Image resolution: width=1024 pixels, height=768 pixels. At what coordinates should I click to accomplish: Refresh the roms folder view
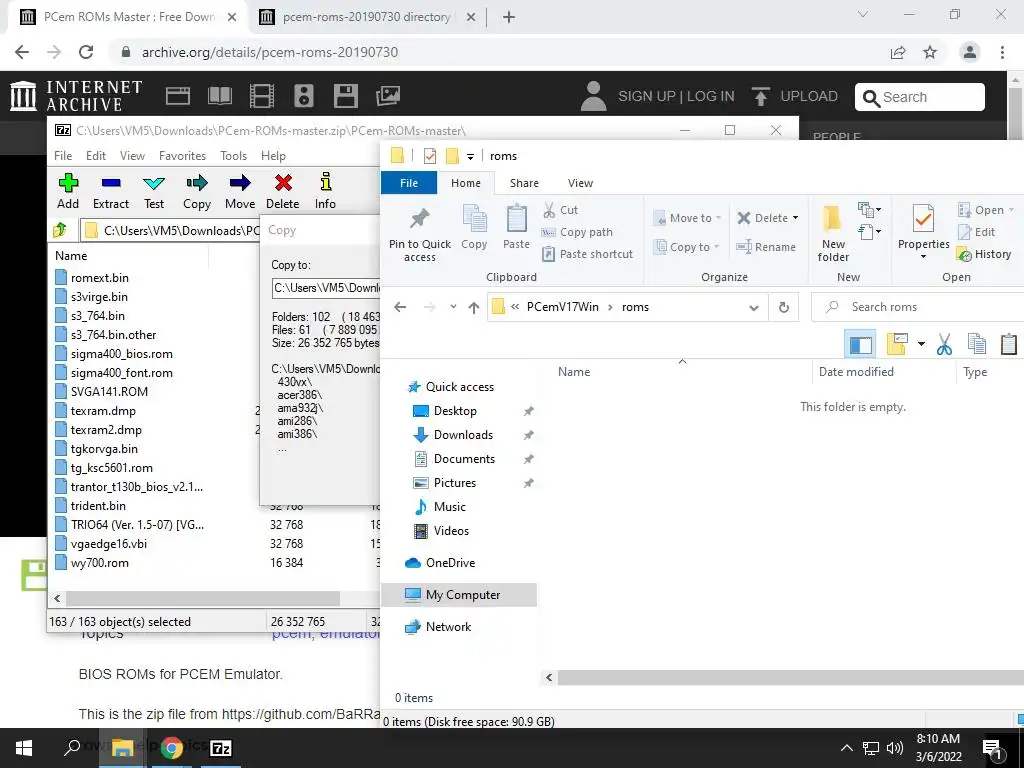tap(784, 307)
